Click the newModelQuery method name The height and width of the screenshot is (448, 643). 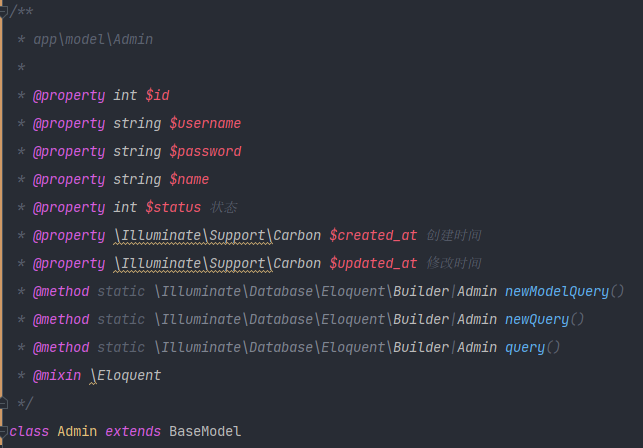pyautogui.click(x=557, y=291)
